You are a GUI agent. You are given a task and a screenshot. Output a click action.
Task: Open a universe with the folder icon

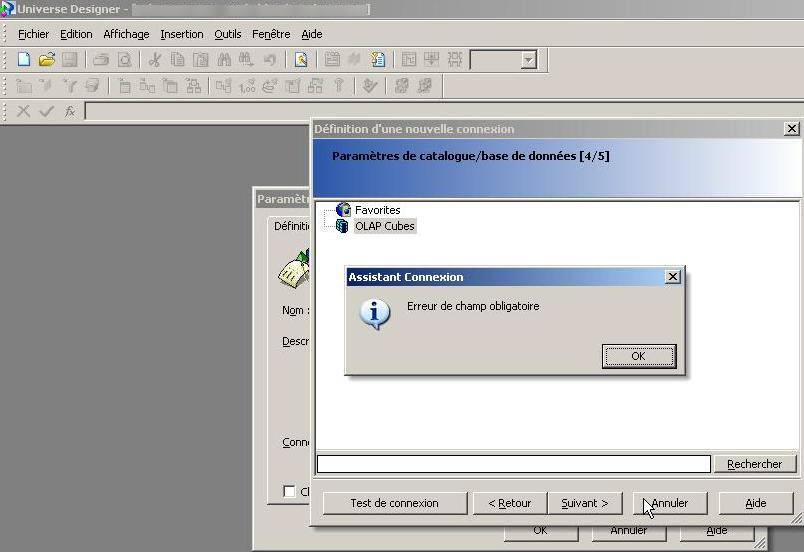[47, 60]
